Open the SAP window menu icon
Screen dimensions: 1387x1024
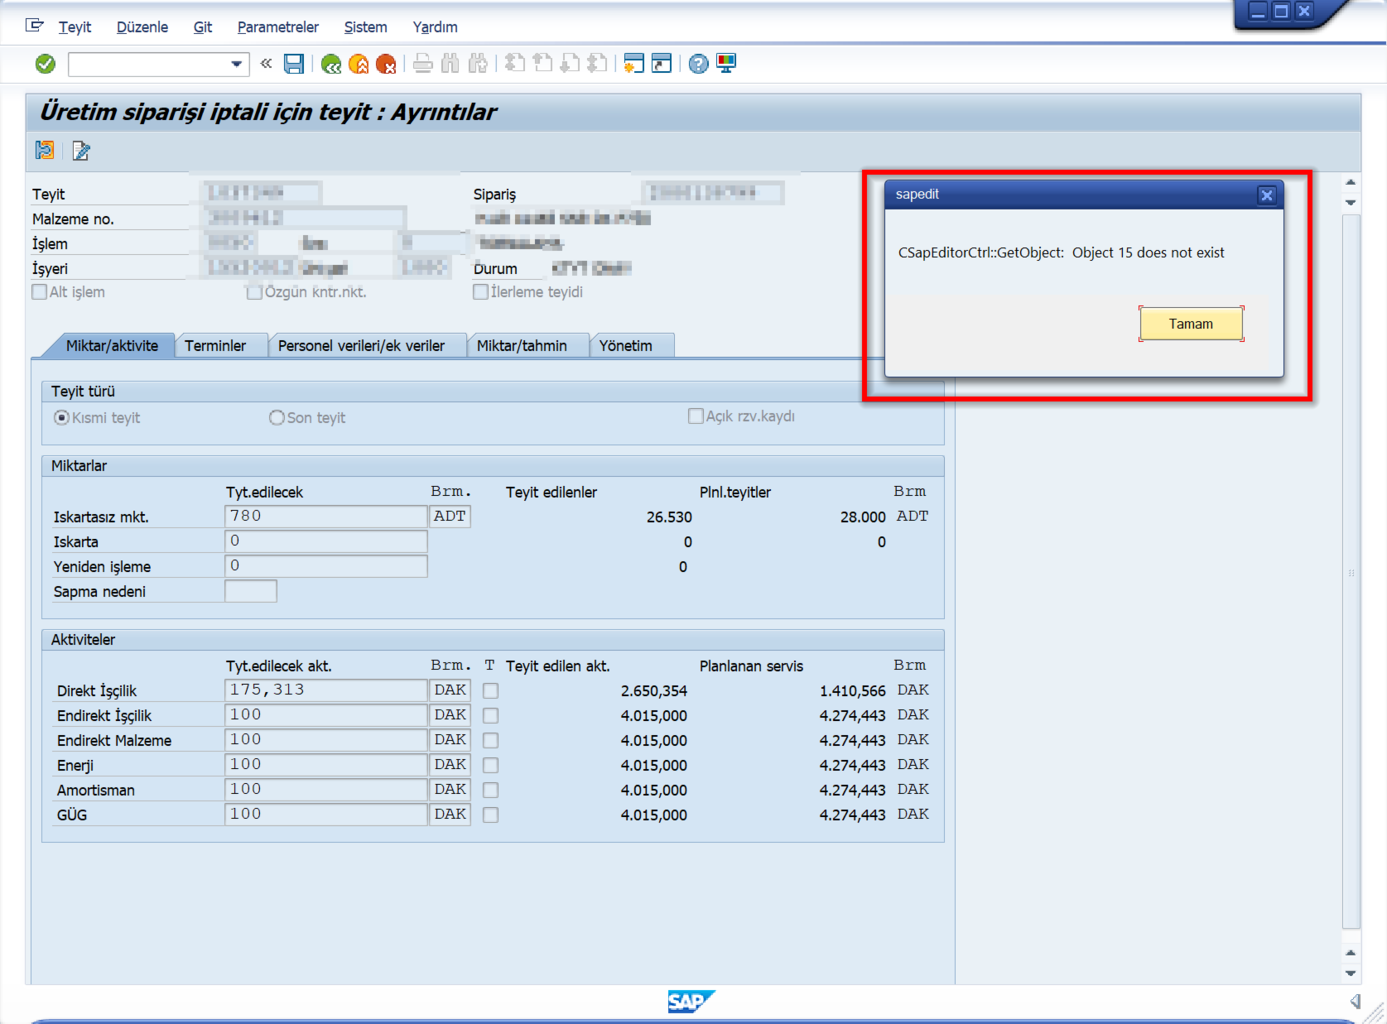pos(35,25)
